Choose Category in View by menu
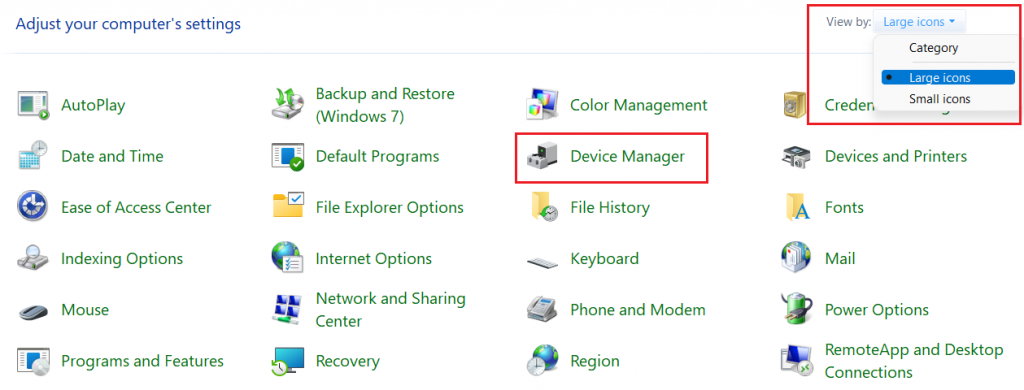Image resolution: width=1024 pixels, height=390 pixels. coord(933,48)
